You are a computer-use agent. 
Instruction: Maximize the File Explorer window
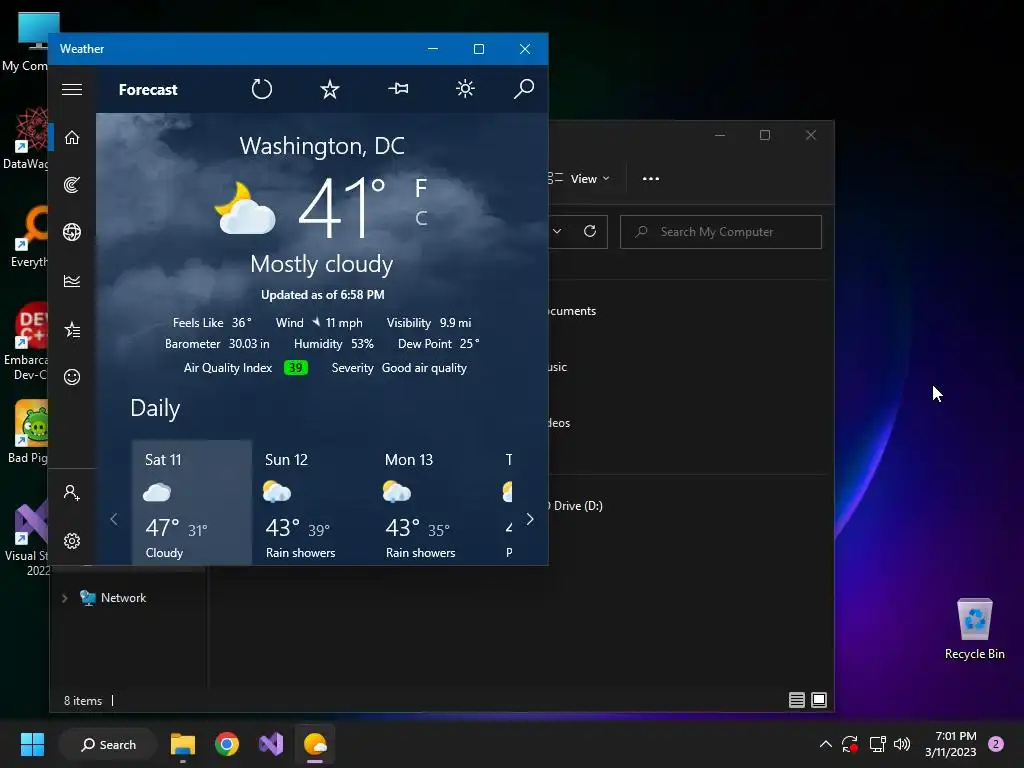[765, 135]
